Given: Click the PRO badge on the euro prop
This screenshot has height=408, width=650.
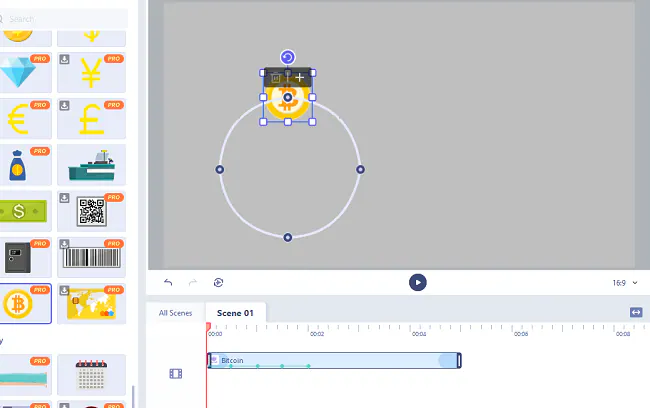Looking at the screenshot, I should point(40,105).
